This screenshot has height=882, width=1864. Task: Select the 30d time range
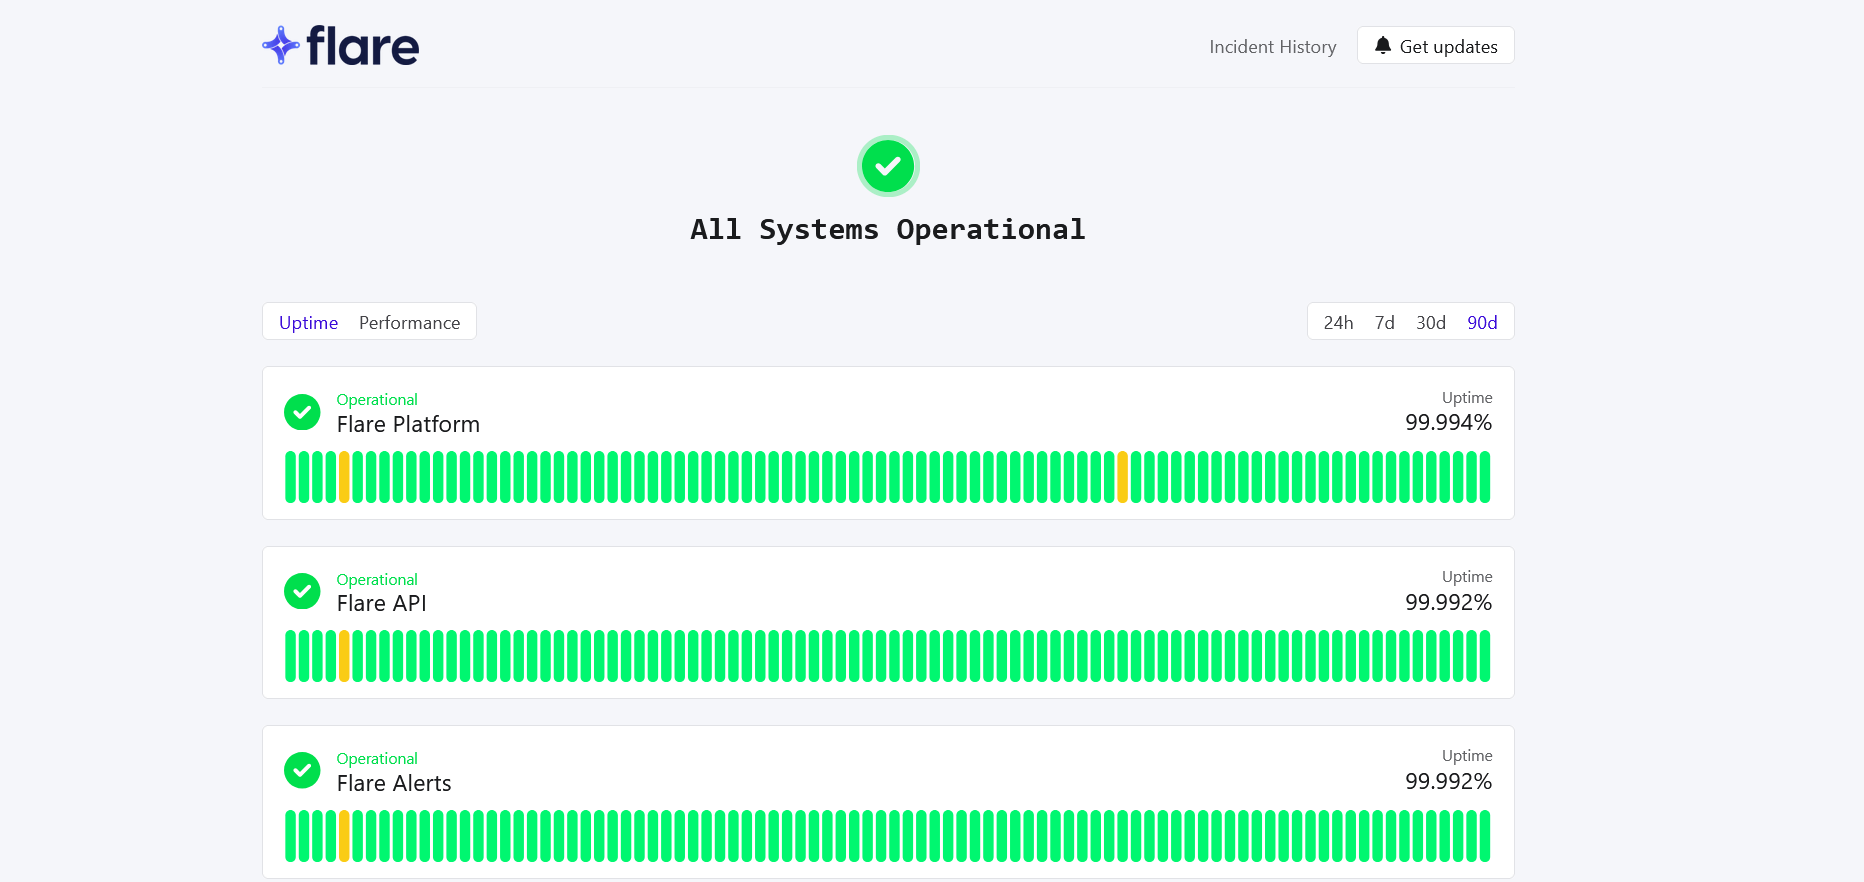[x=1431, y=323]
